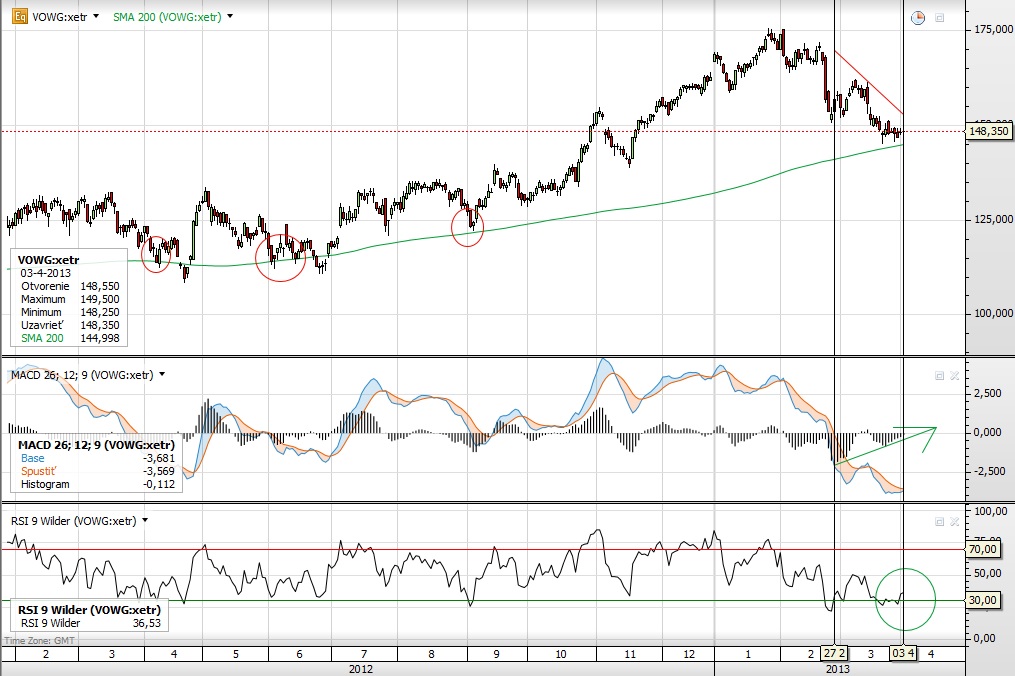Maximize the MACD indicator panel

pyautogui.click(x=939, y=376)
